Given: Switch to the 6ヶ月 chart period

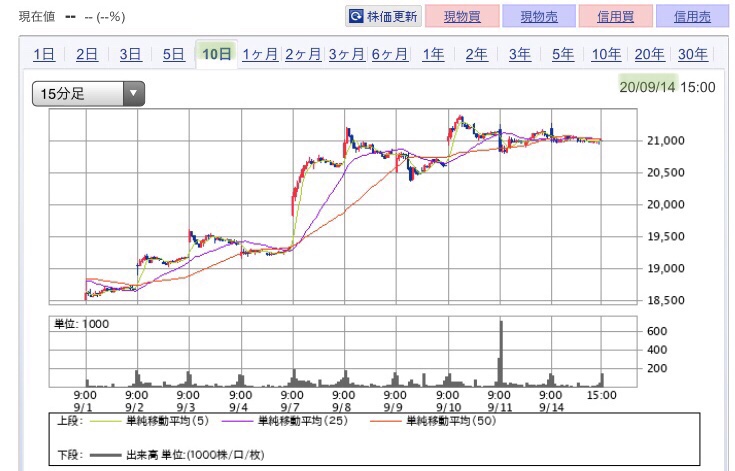Looking at the screenshot, I should coord(390,54).
